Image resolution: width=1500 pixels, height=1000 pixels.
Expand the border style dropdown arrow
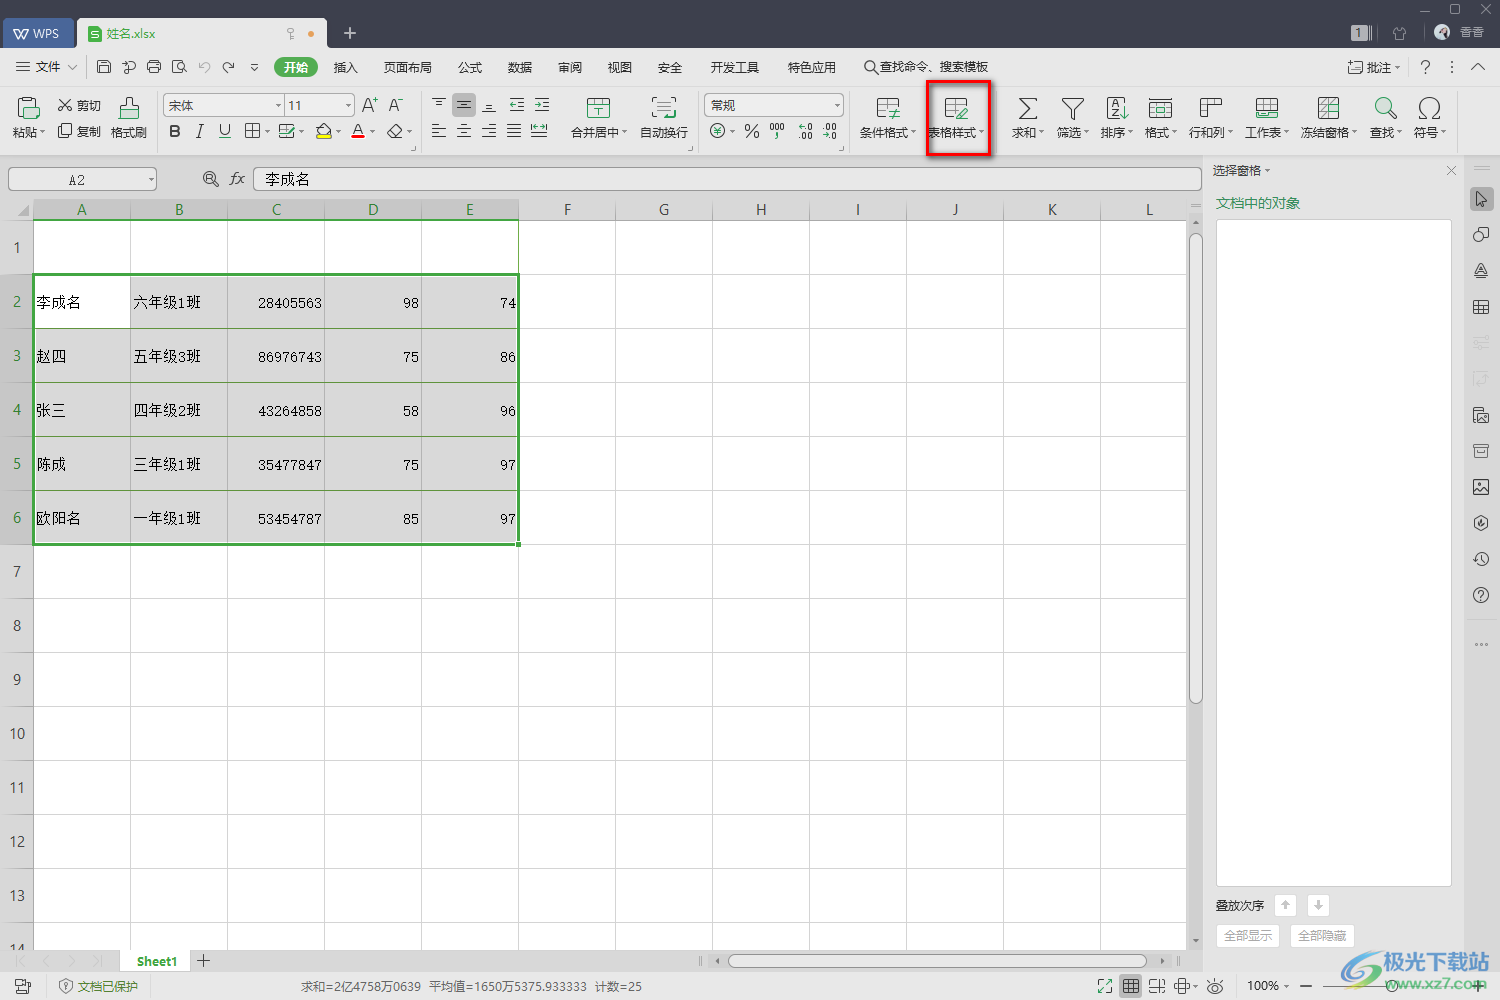(268, 132)
